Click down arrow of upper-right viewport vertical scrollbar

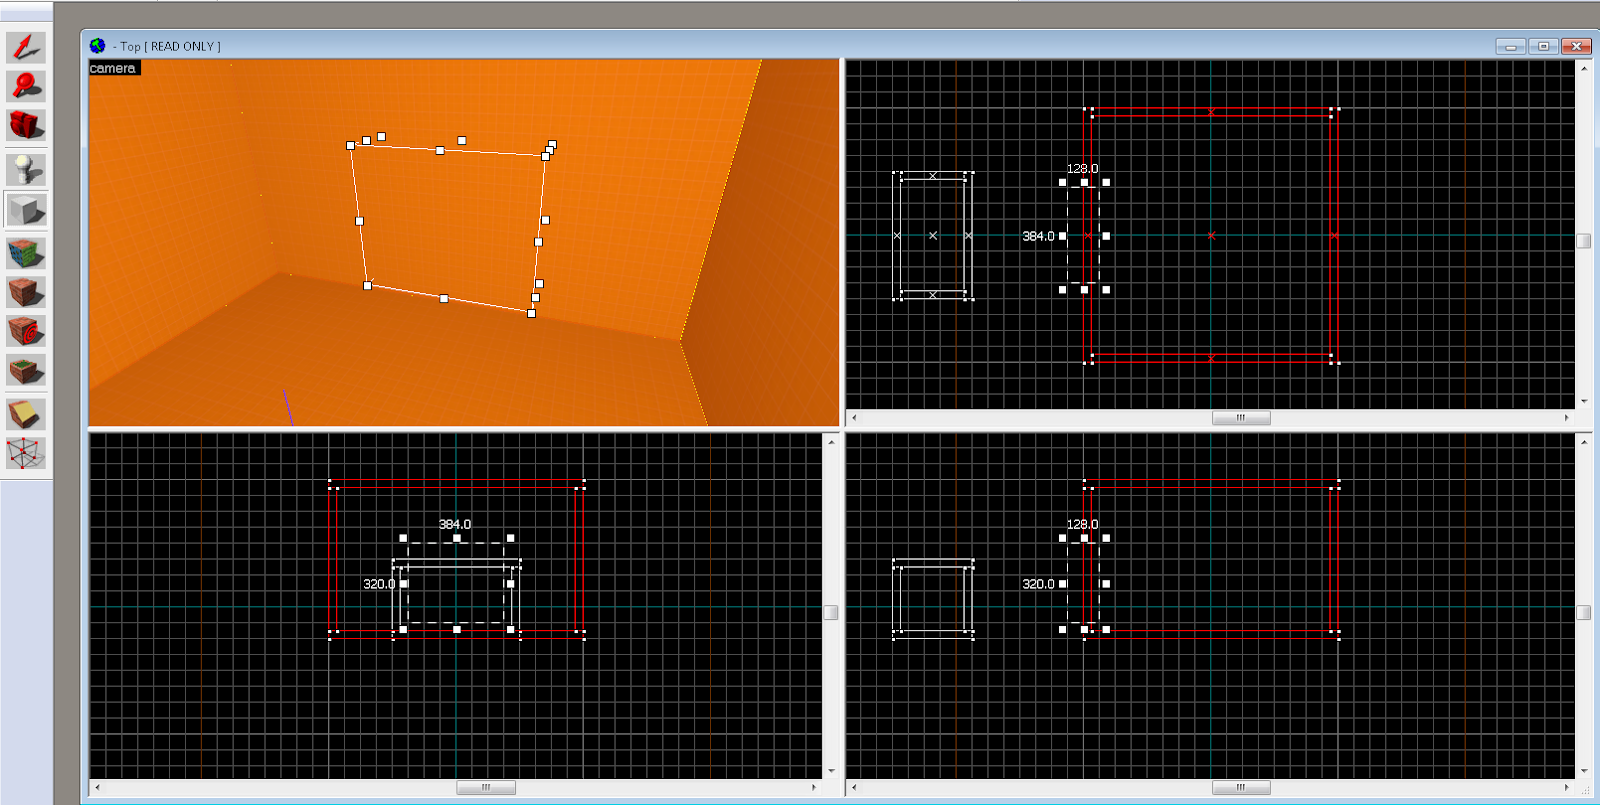1584,401
